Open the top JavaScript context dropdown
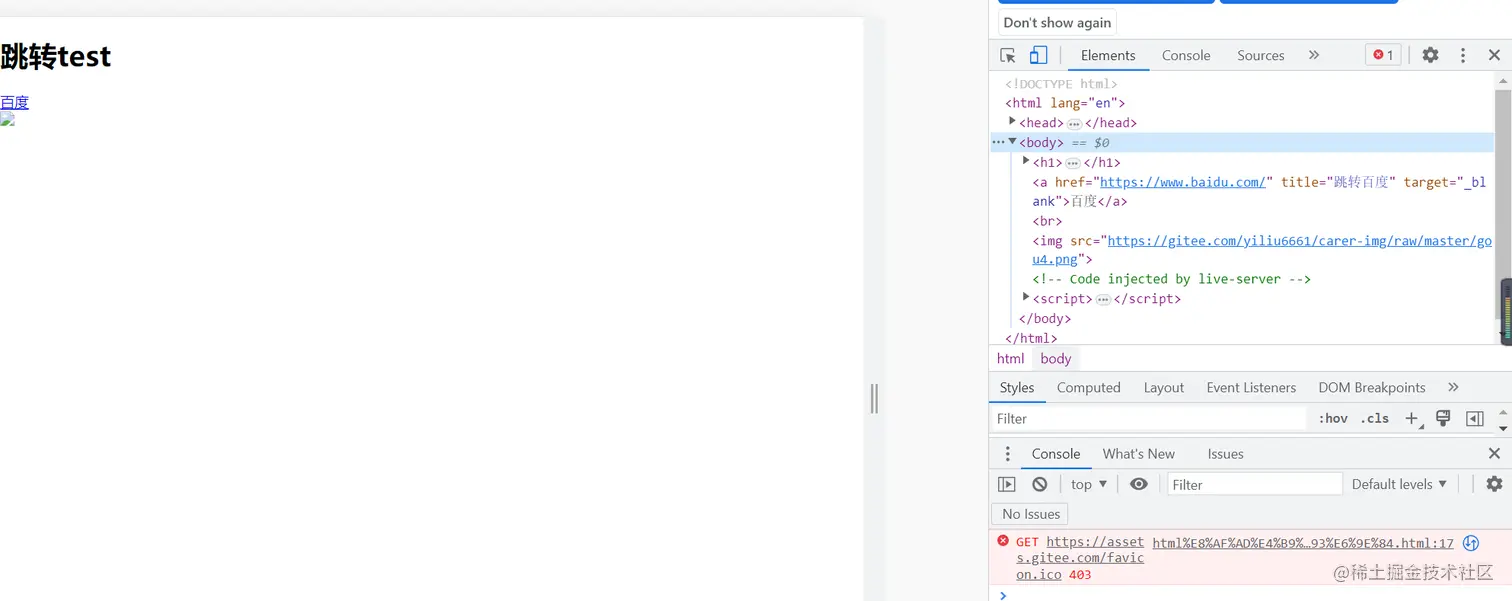The image size is (1512, 601). coord(1089,484)
